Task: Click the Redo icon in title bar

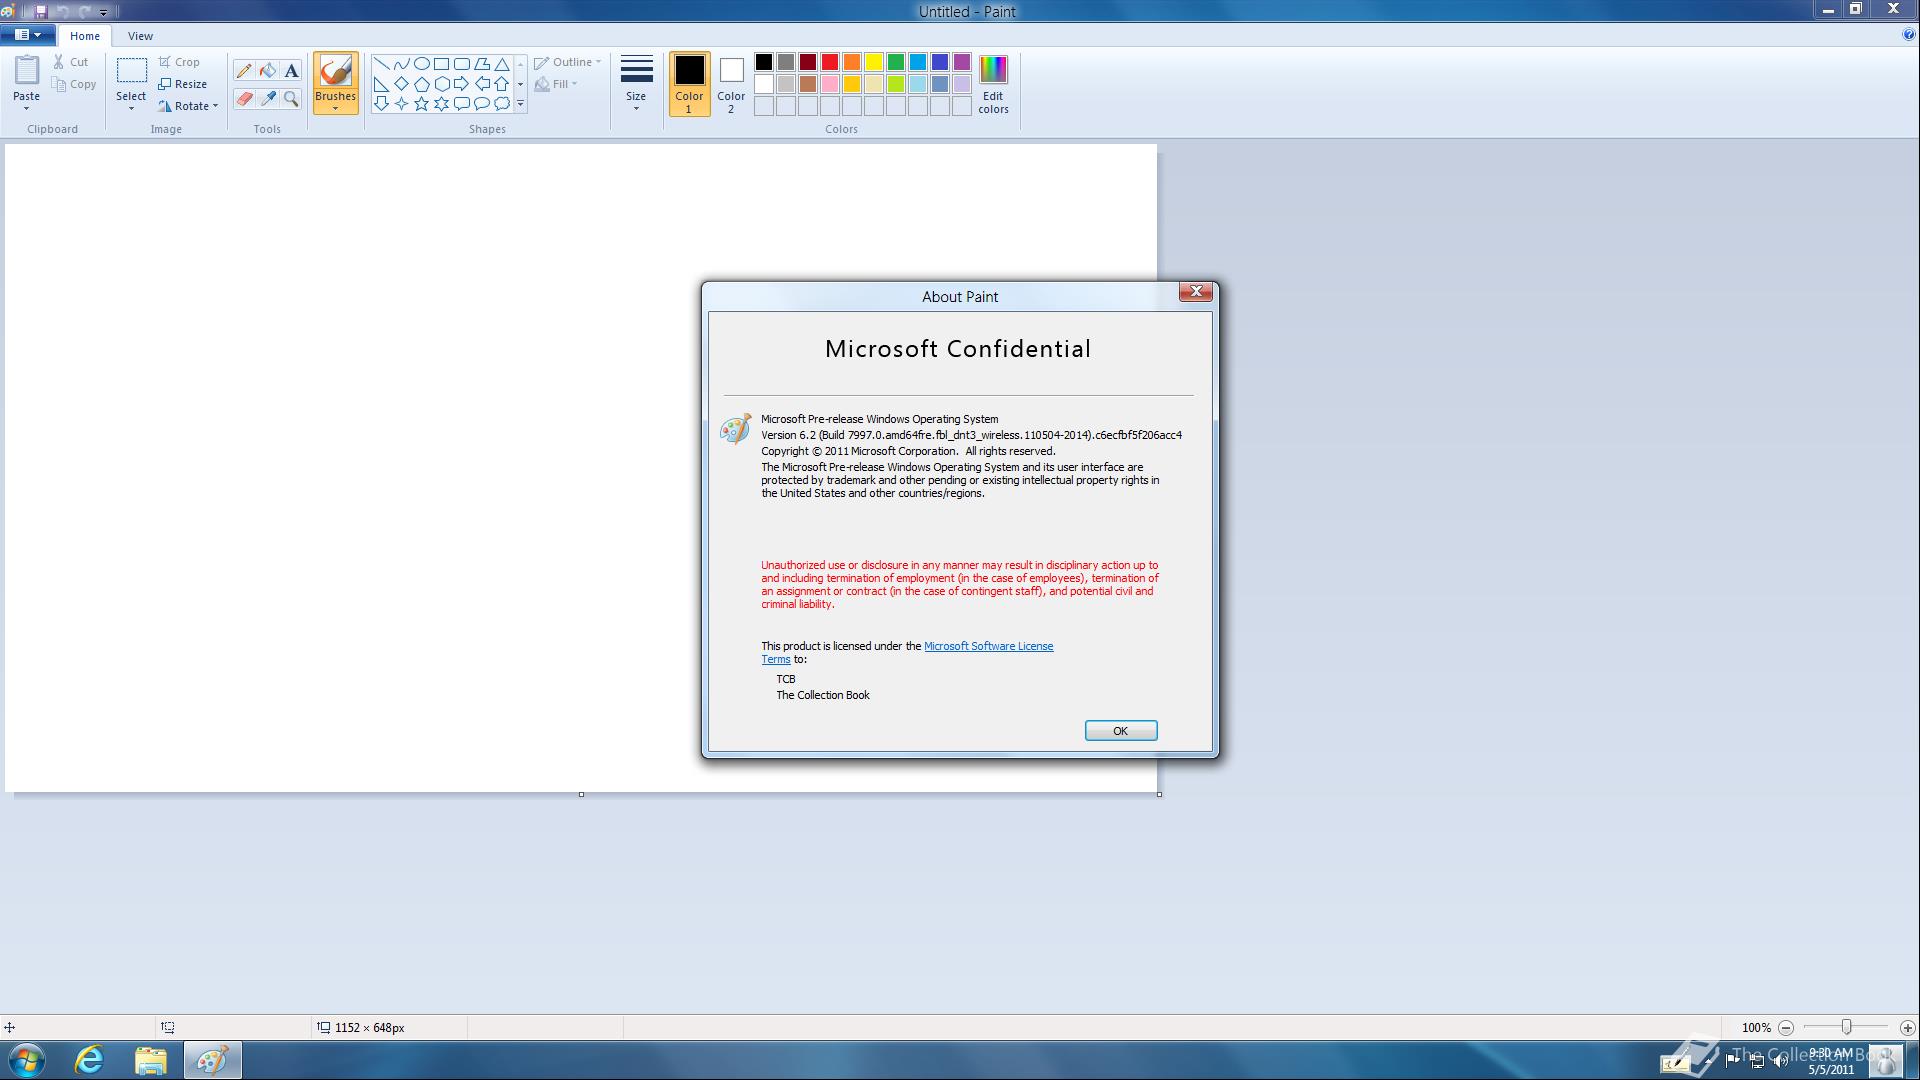Action: (x=85, y=11)
